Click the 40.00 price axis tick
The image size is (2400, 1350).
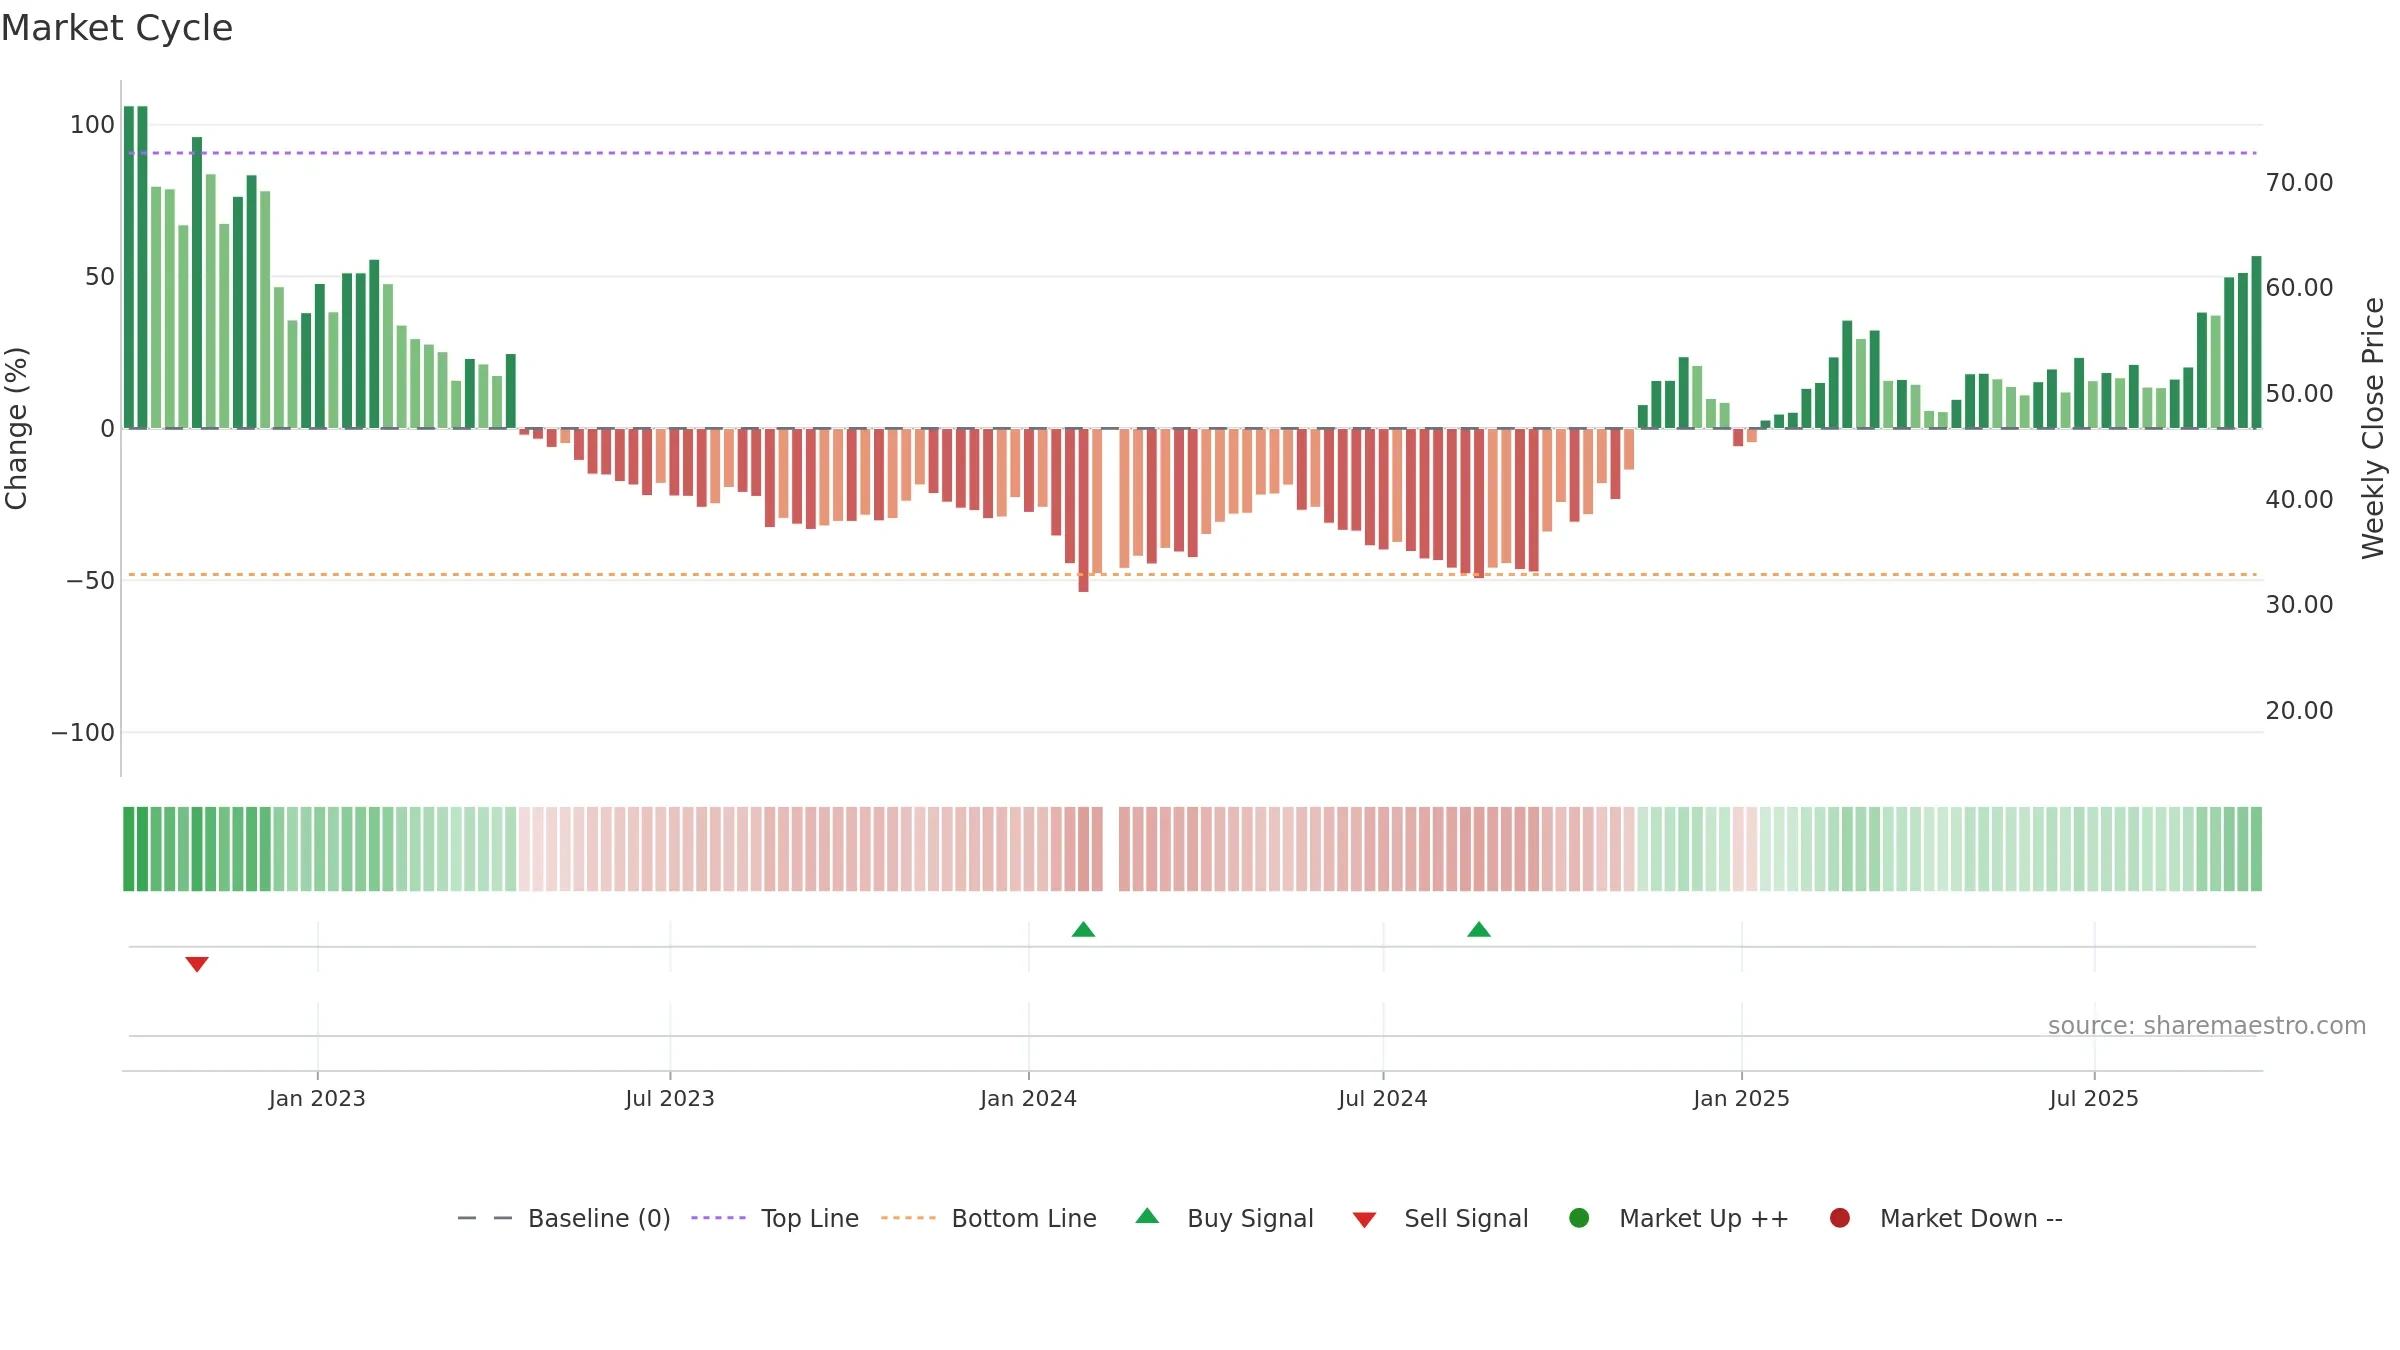point(2299,500)
